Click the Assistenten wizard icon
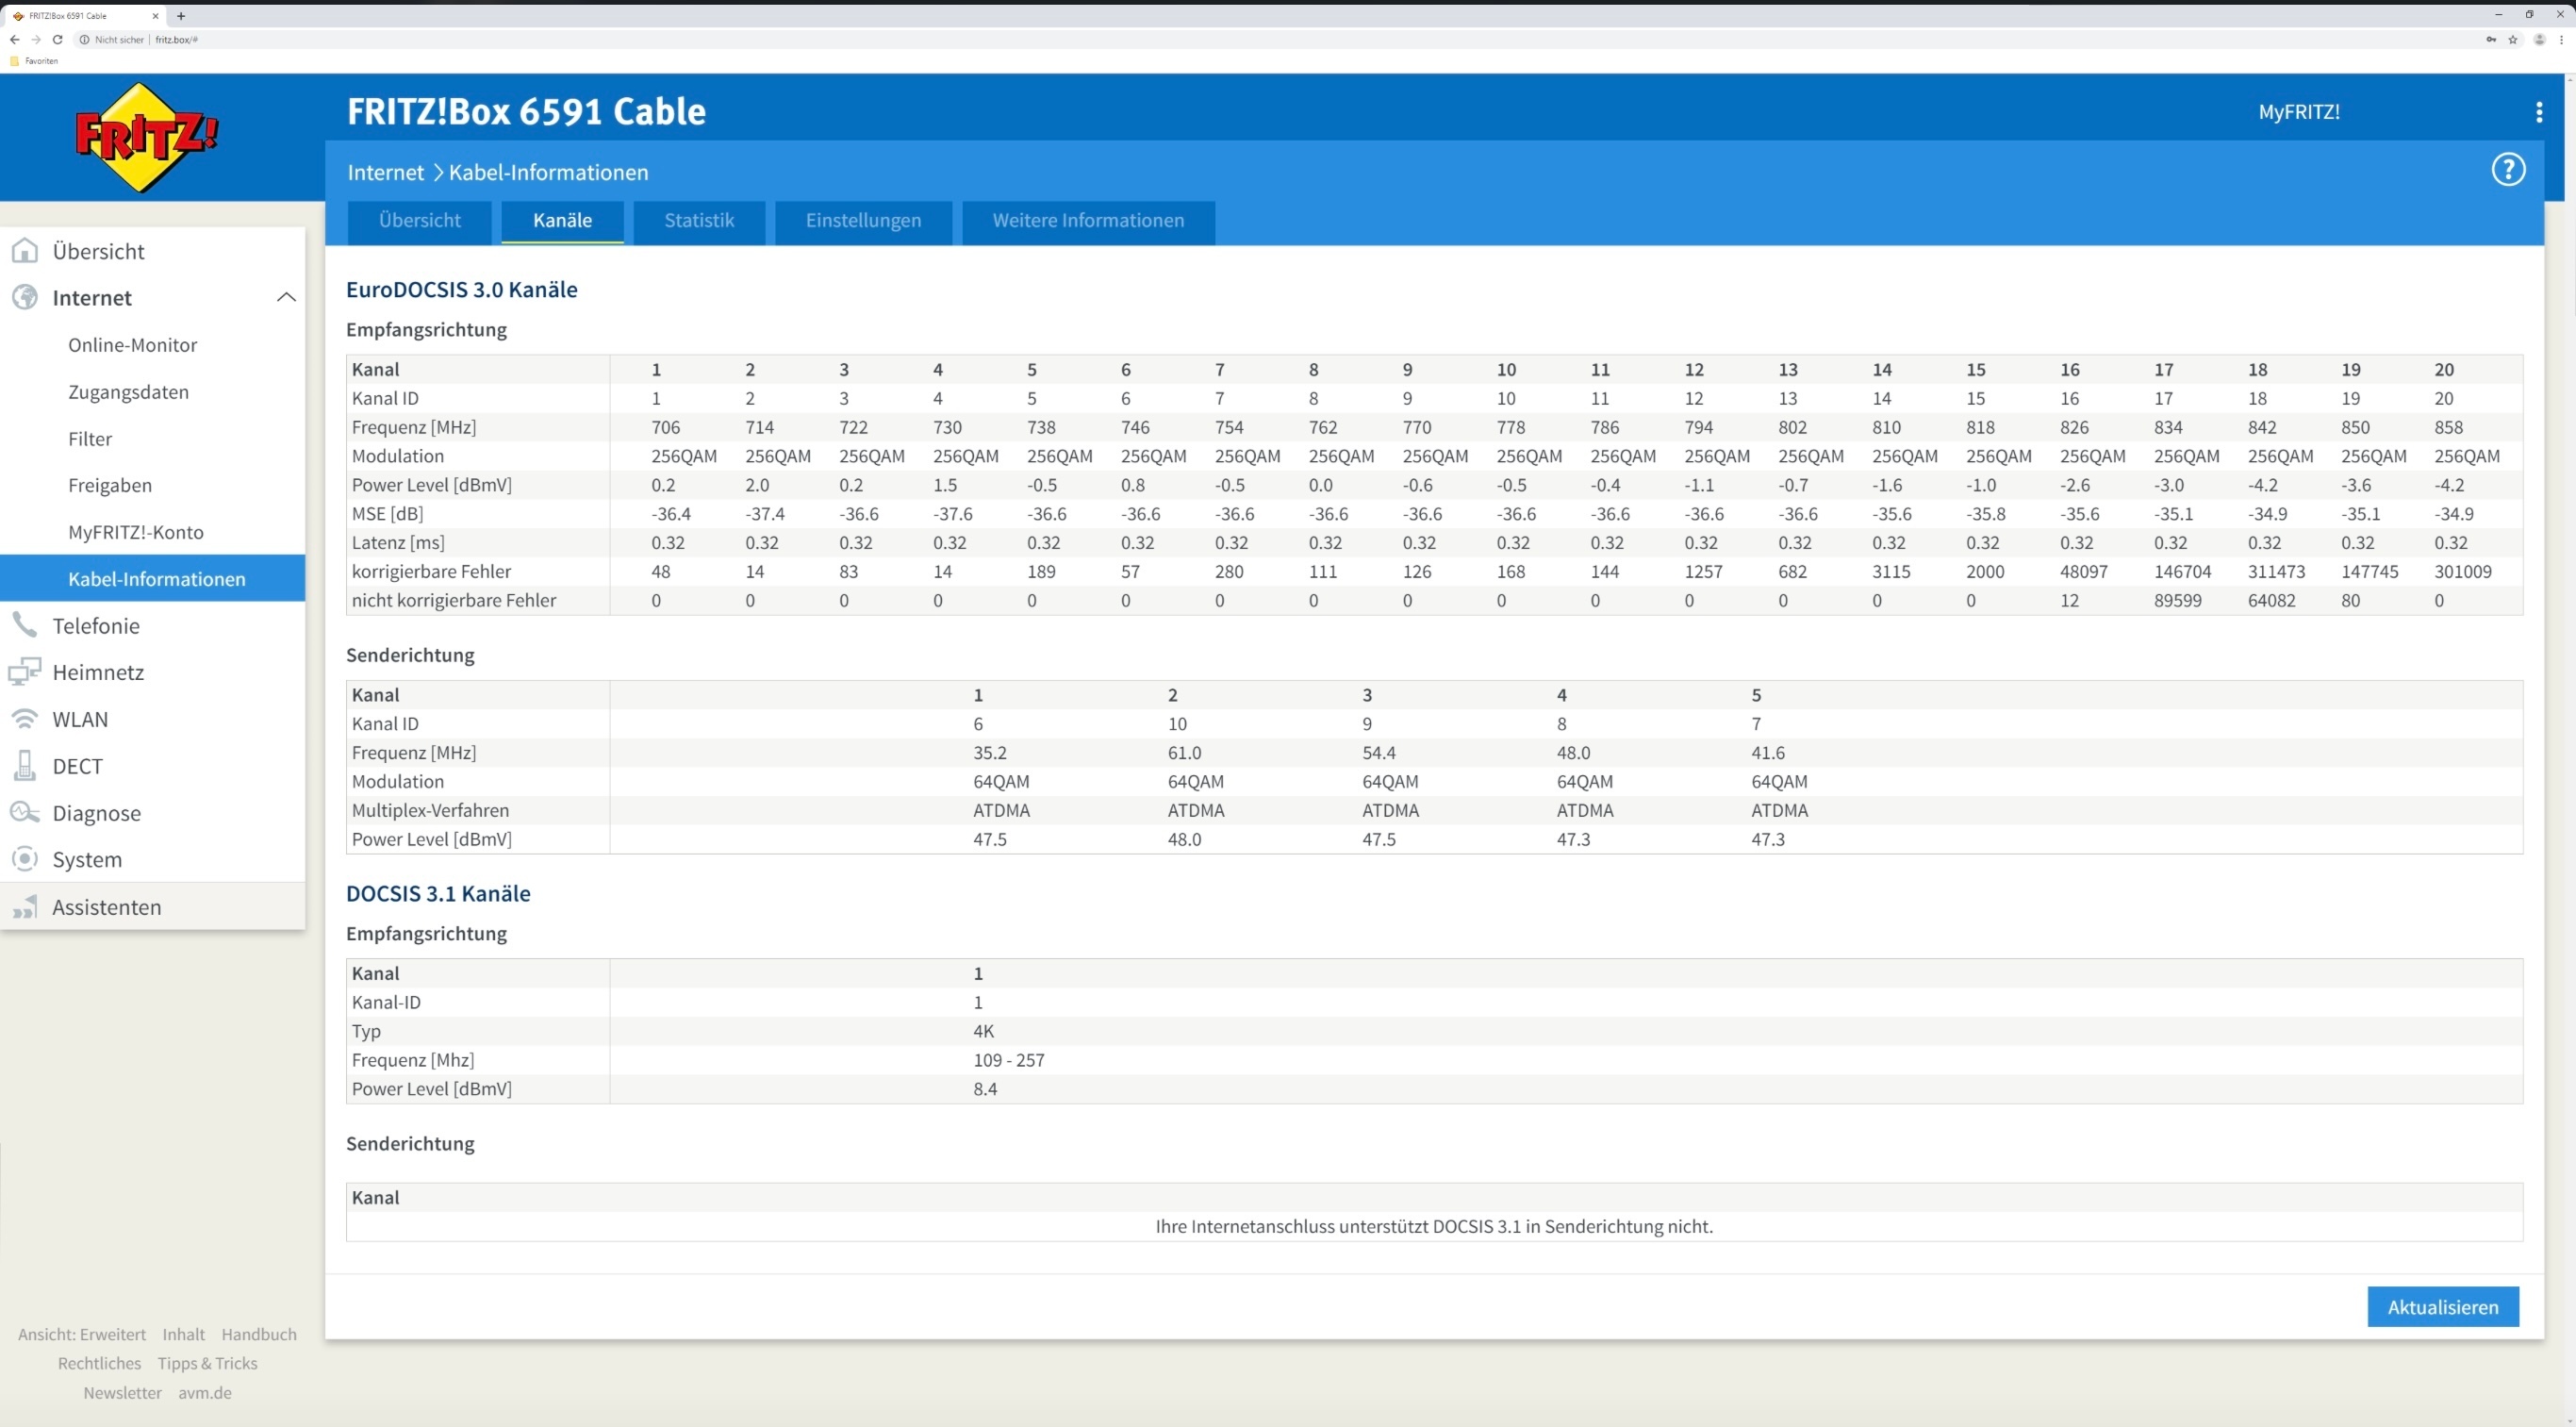This screenshot has width=2576, height=1427. [25, 906]
